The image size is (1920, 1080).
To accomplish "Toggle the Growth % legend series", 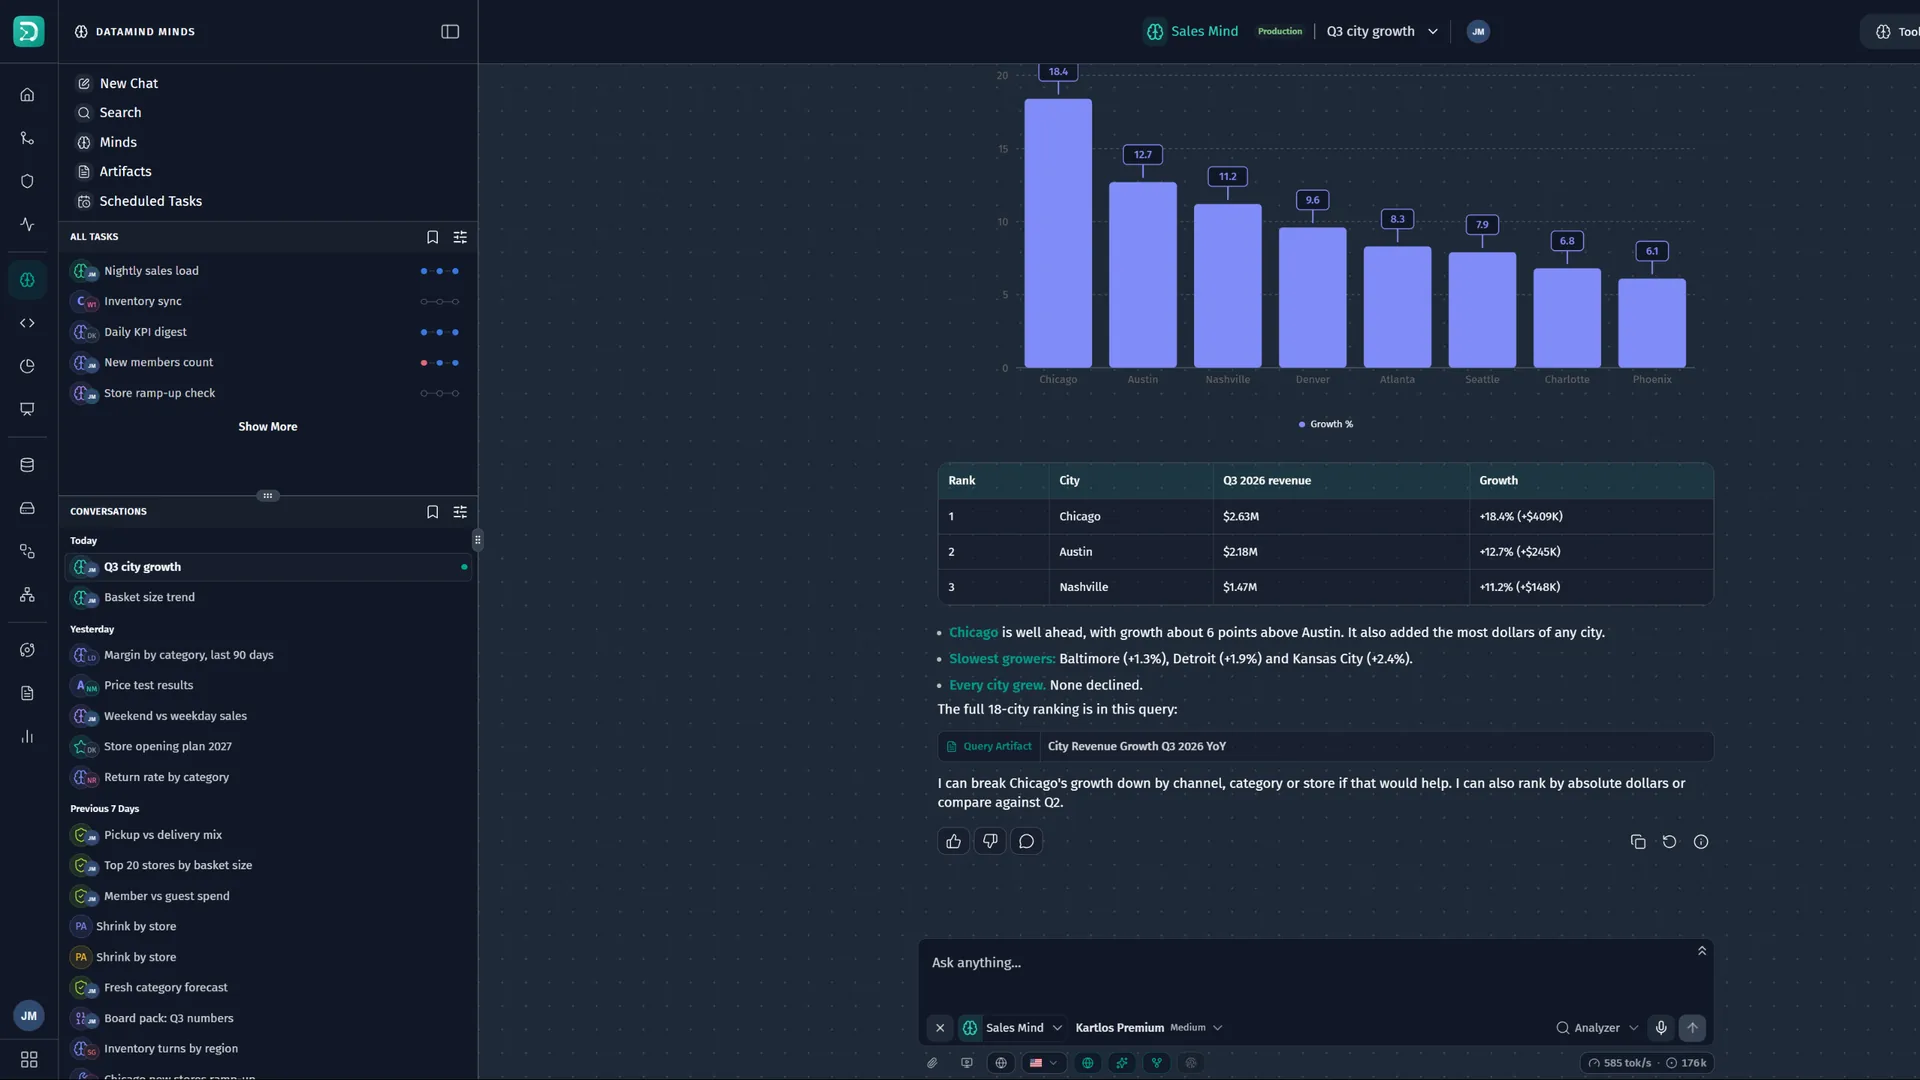I will pyautogui.click(x=1325, y=425).
